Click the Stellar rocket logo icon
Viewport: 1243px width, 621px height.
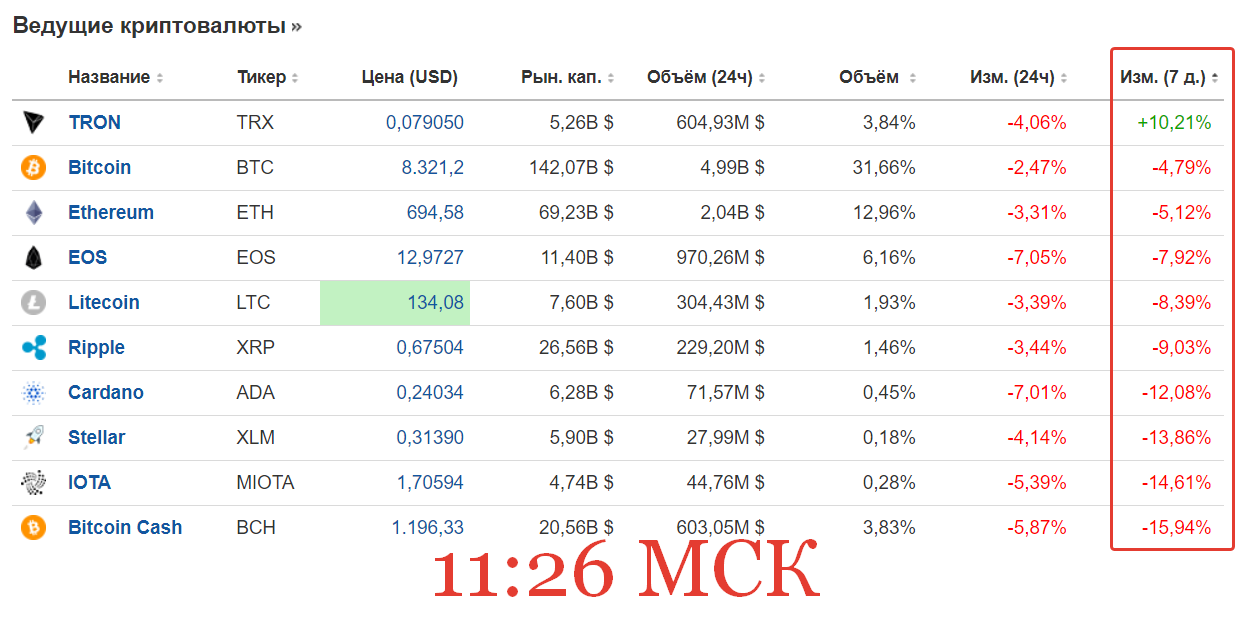34,438
